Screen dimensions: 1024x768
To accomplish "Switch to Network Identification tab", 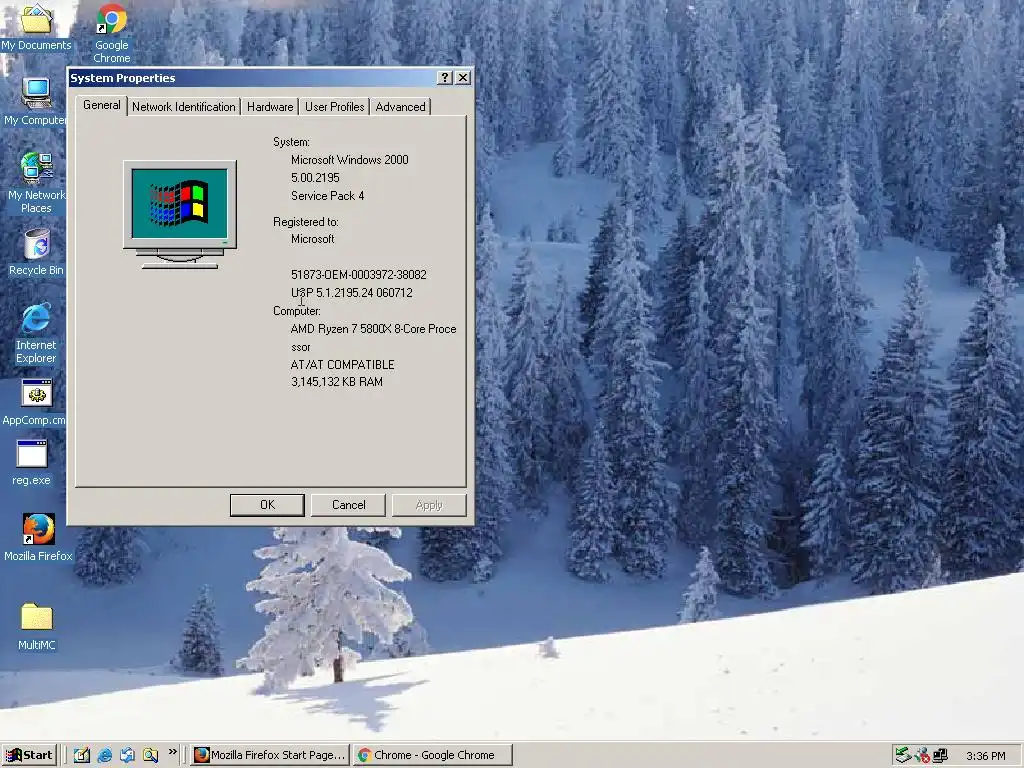I will pyautogui.click(x=184, y=106).
